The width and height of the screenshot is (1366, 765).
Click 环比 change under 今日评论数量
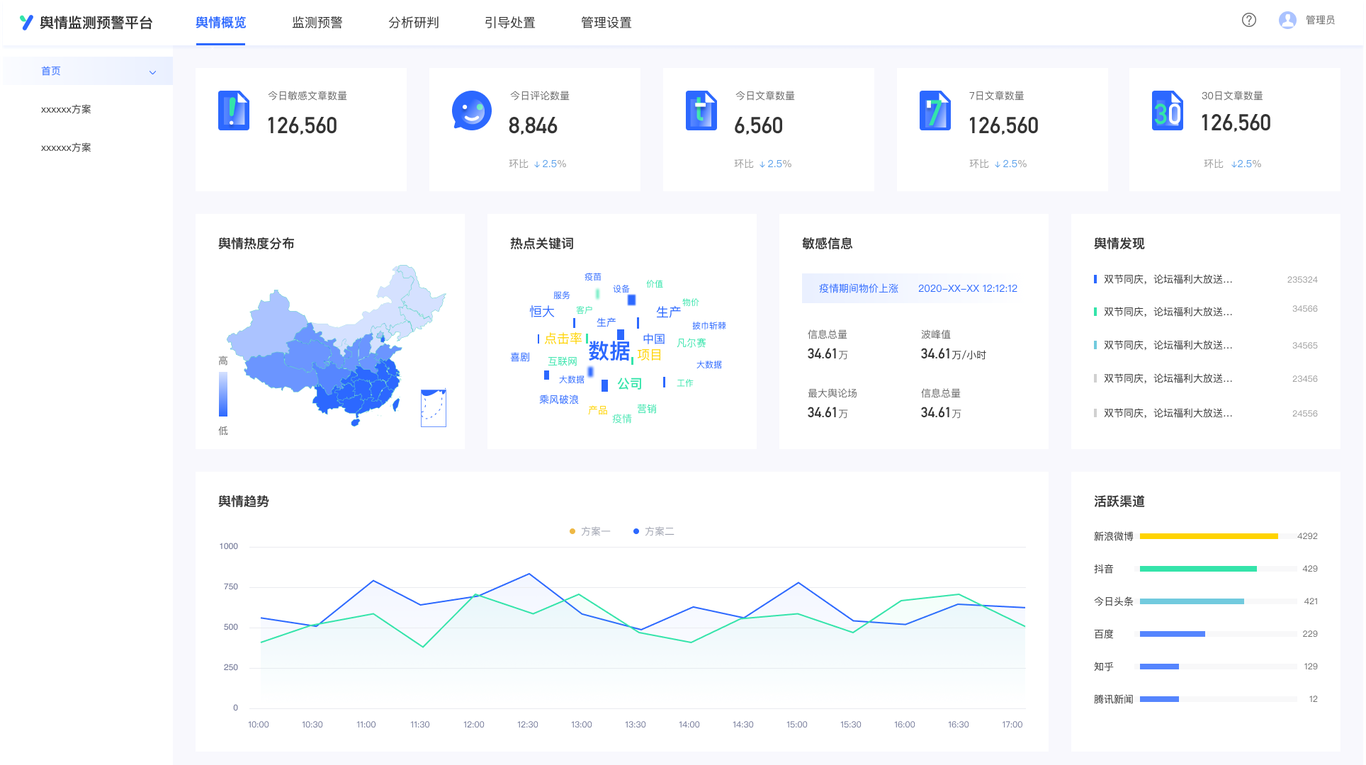537,164
